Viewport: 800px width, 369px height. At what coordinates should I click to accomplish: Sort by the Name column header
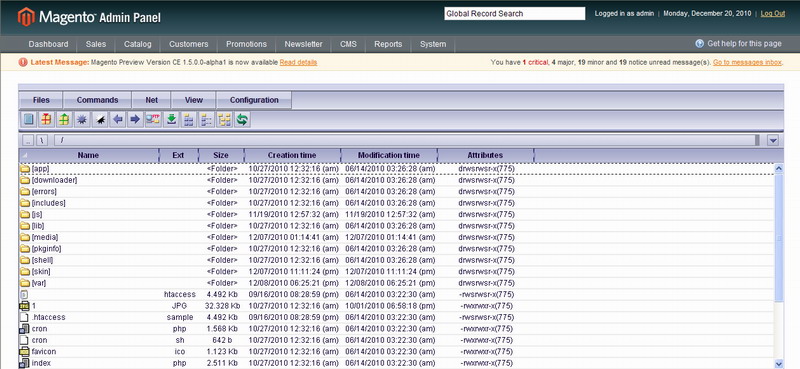tap(89, 155)
